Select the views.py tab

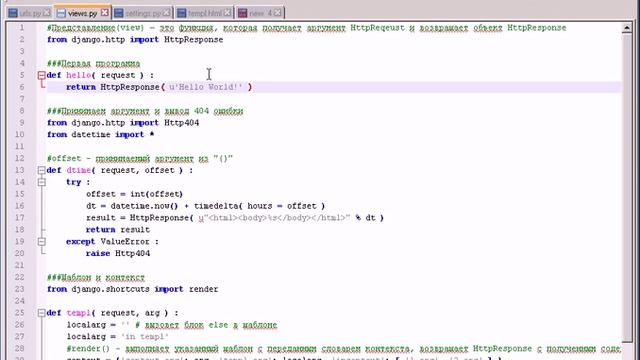83,13
